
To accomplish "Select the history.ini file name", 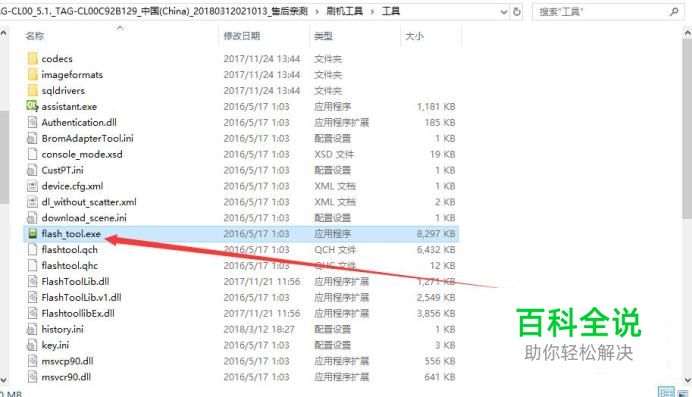I will [62, 329].
